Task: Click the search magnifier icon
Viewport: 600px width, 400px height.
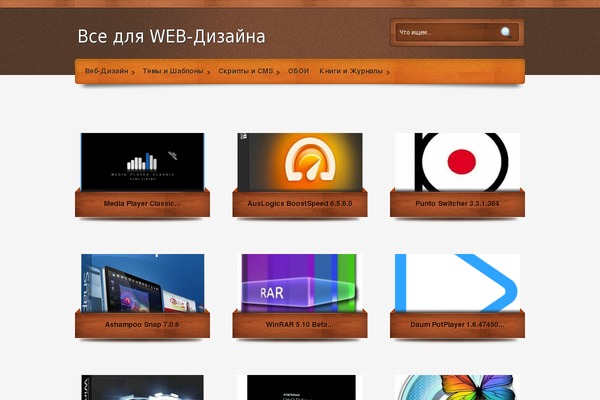Action: pyautogui.click(x=506, y=33)
